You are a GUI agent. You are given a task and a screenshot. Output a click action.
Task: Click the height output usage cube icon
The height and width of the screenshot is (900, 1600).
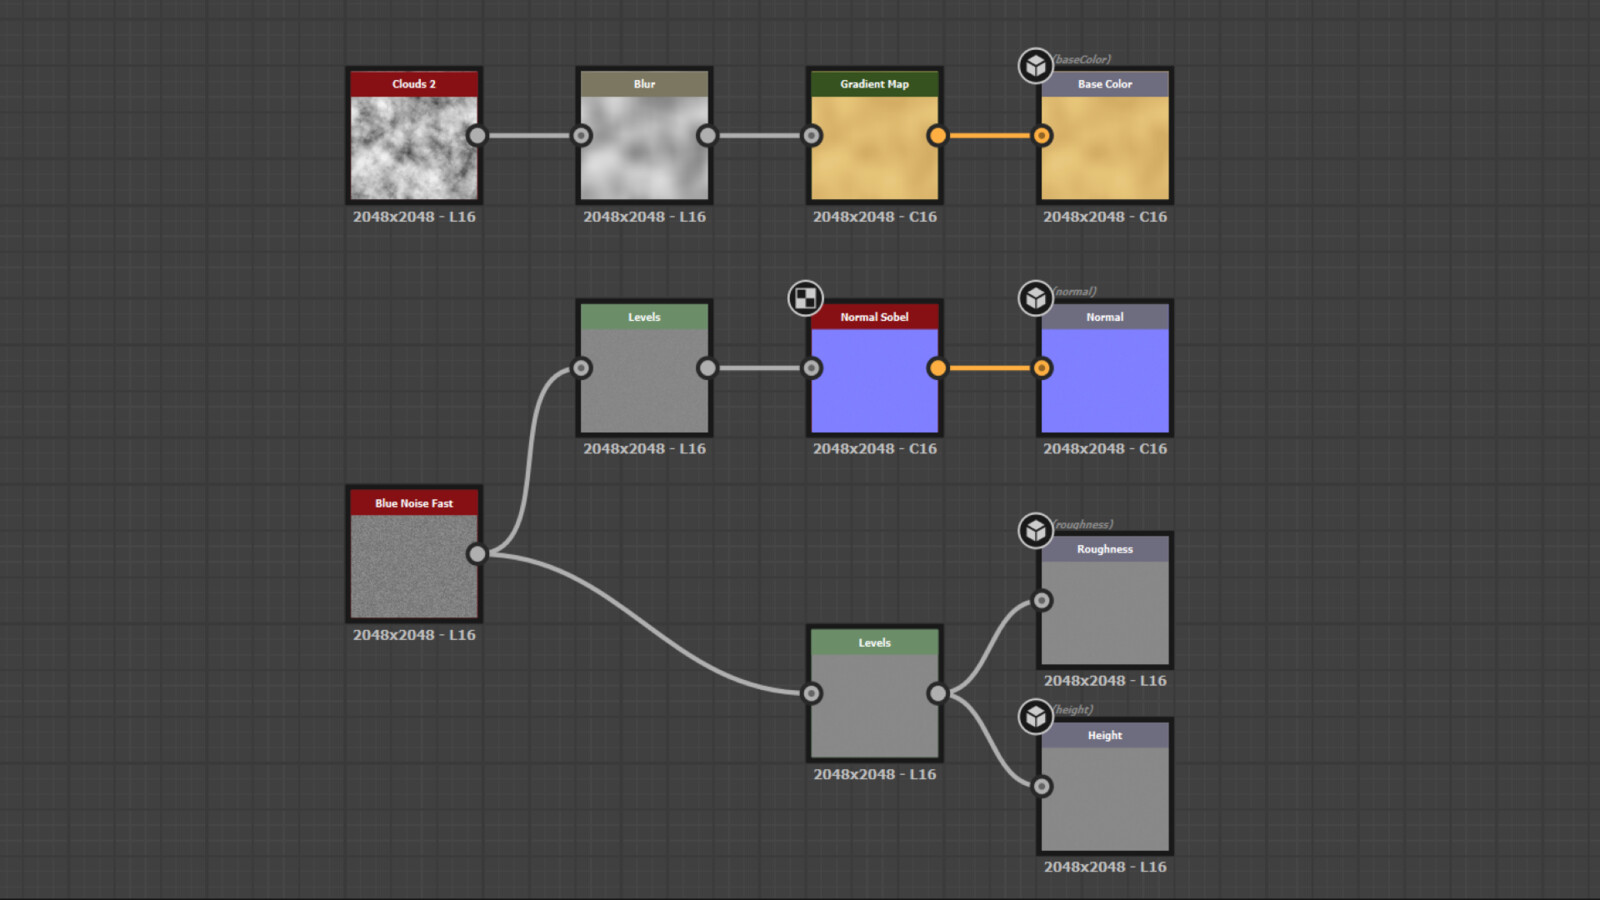click(1036, 716)
